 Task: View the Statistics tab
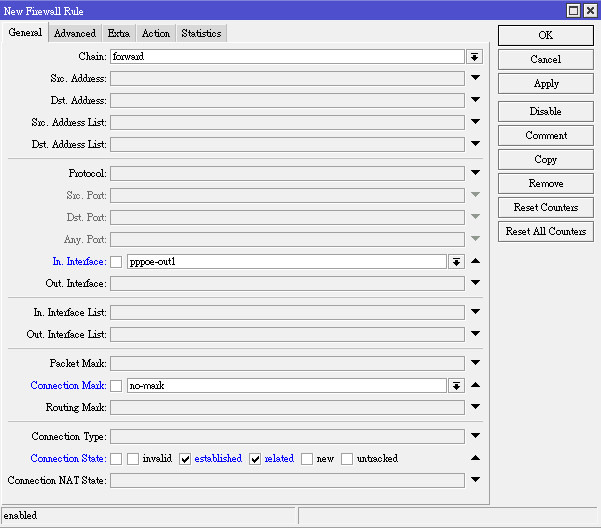click(202, 34)
